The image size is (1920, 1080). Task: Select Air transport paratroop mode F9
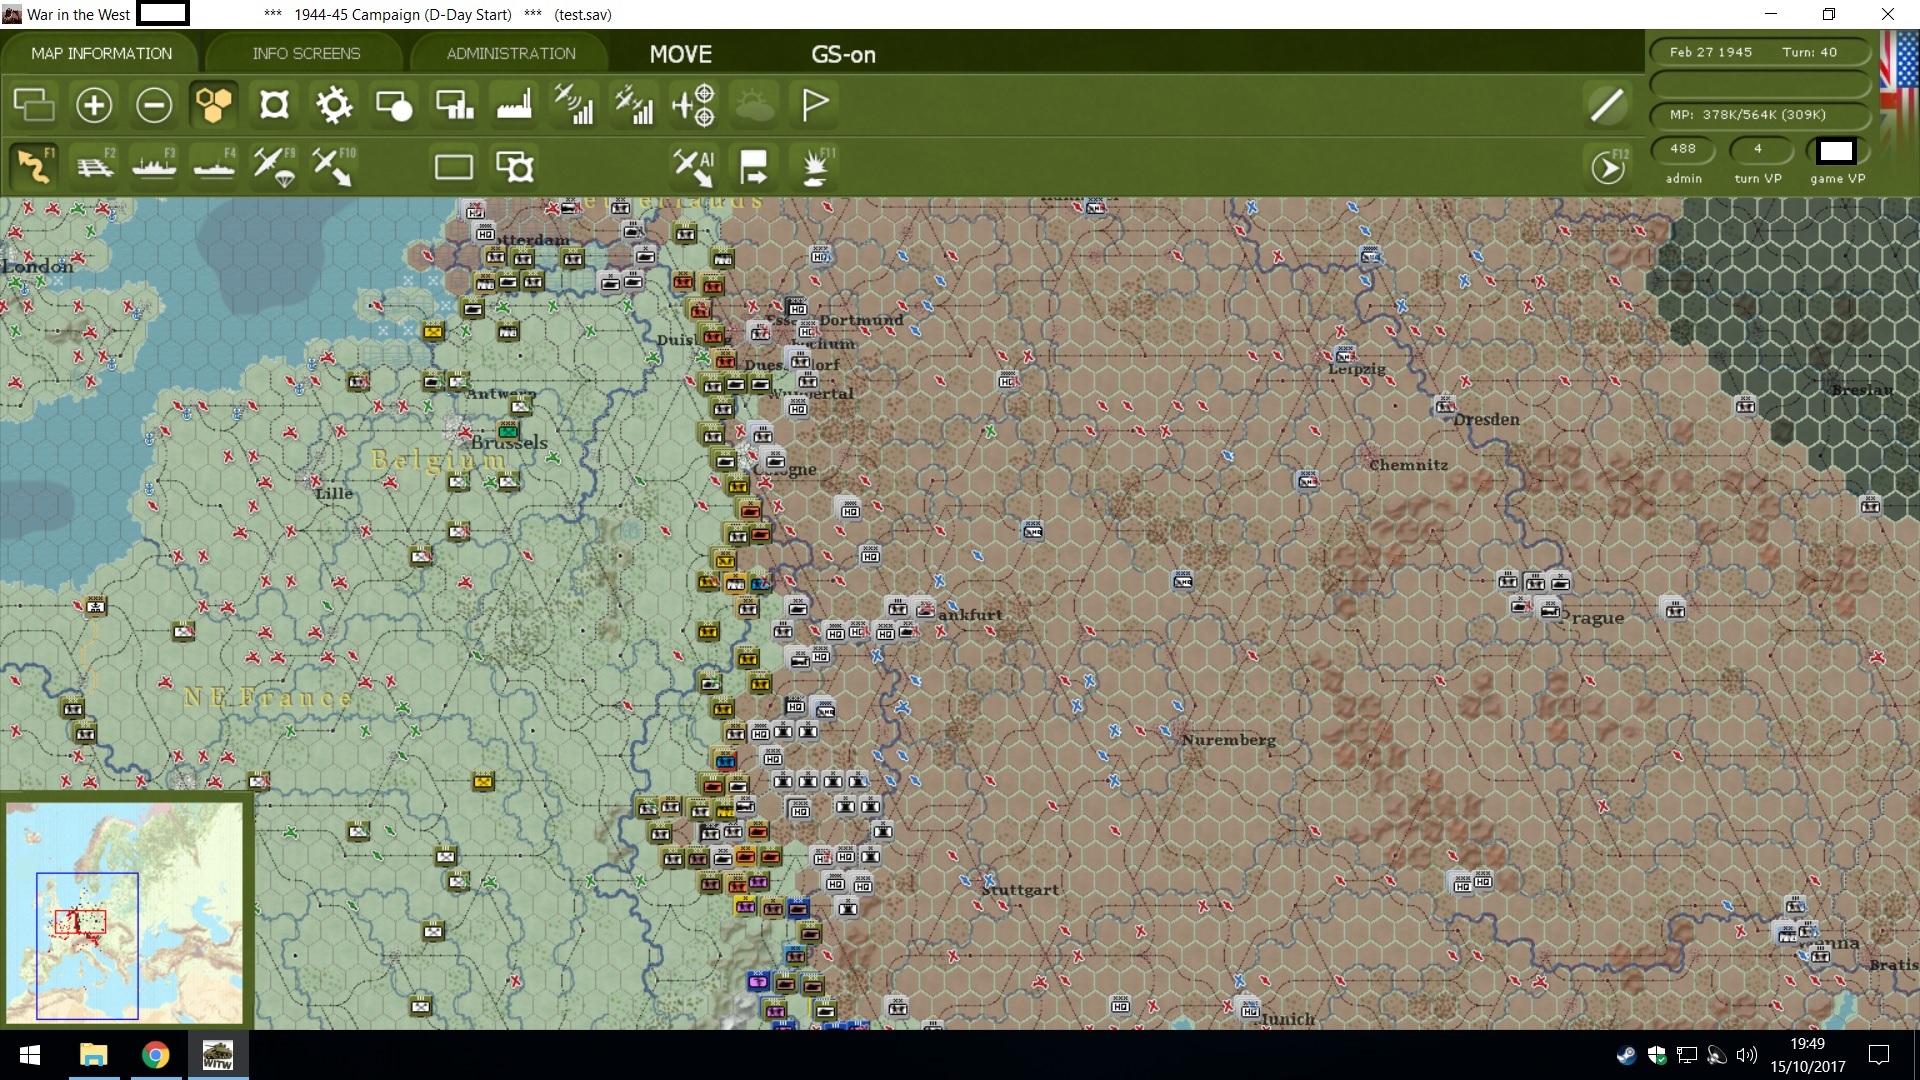click(x=274, y=166)
